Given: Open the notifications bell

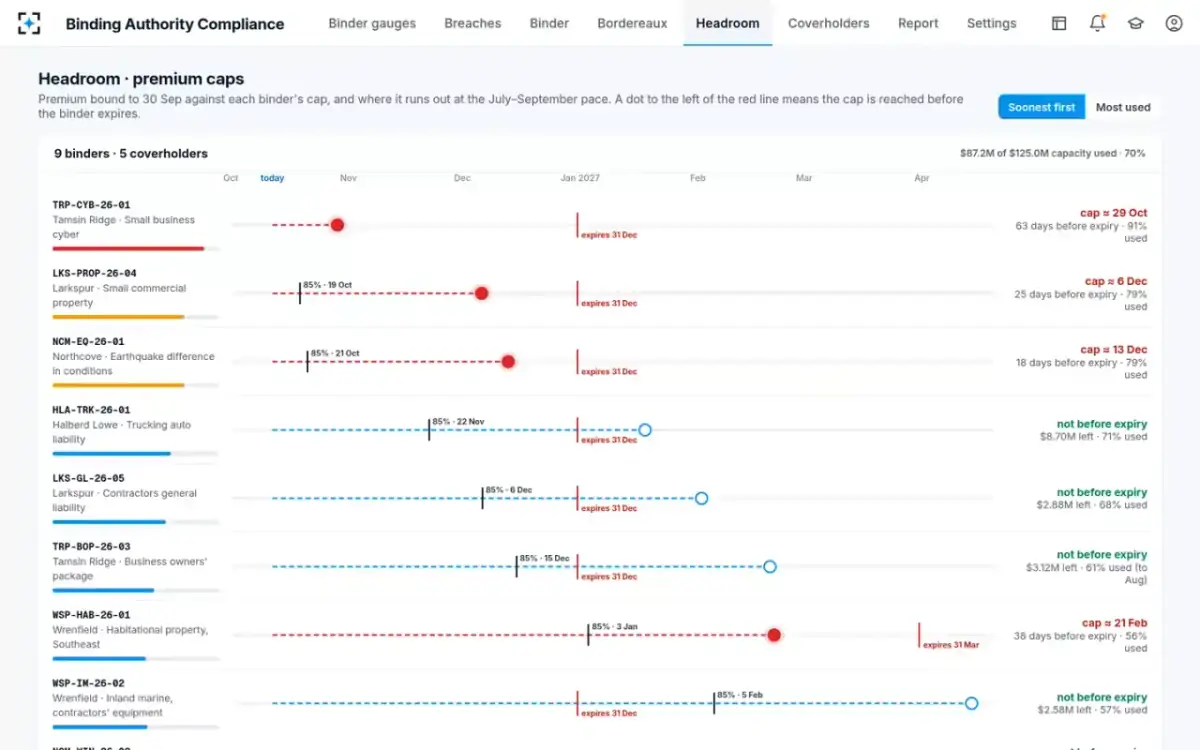Looking at the screenshot, I should (1097, 23).
